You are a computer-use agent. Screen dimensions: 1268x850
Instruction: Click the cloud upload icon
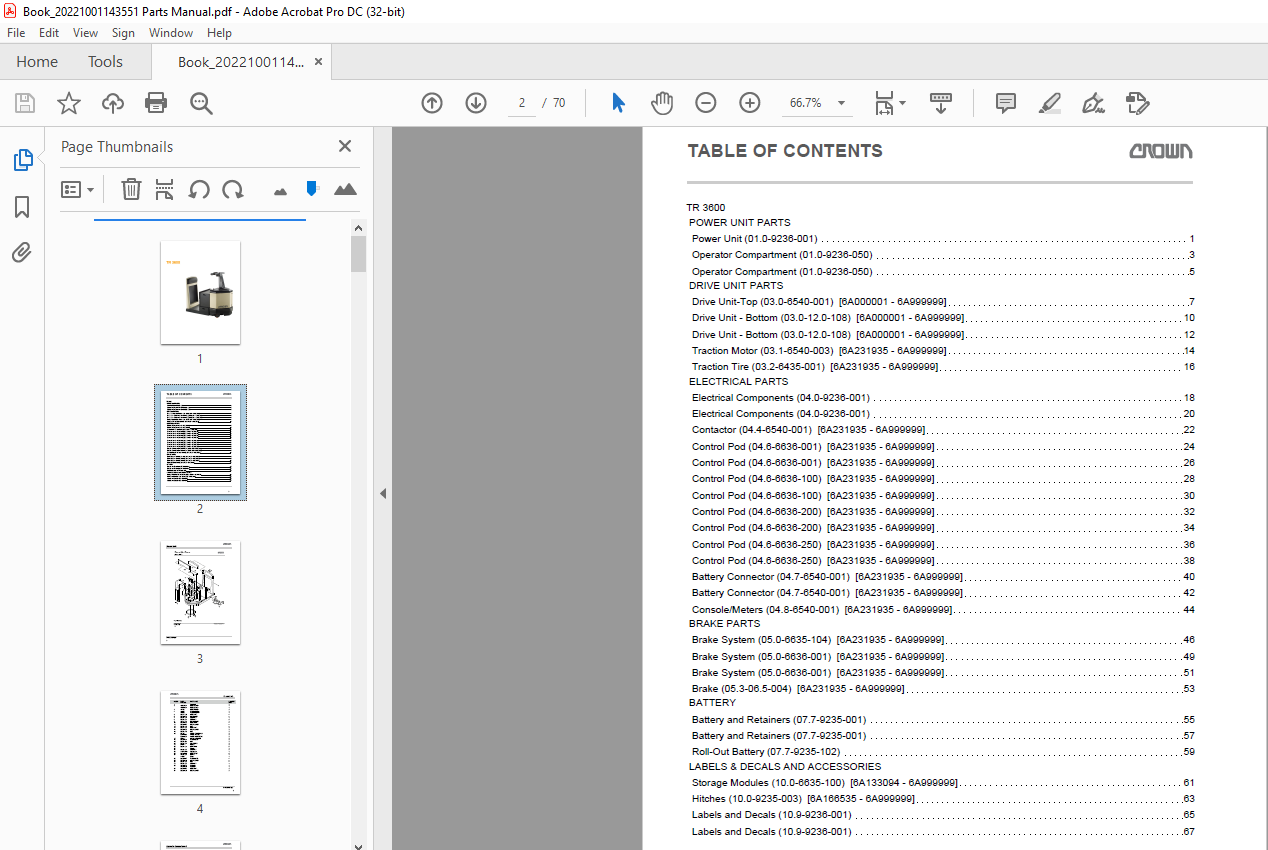(113, 103)
